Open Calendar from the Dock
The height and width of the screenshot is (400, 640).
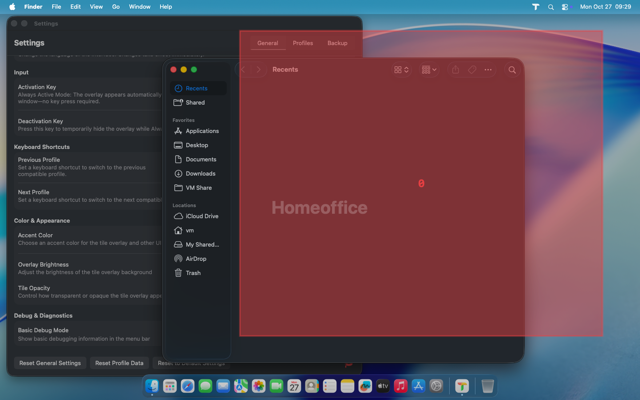(x=294, y=386)
